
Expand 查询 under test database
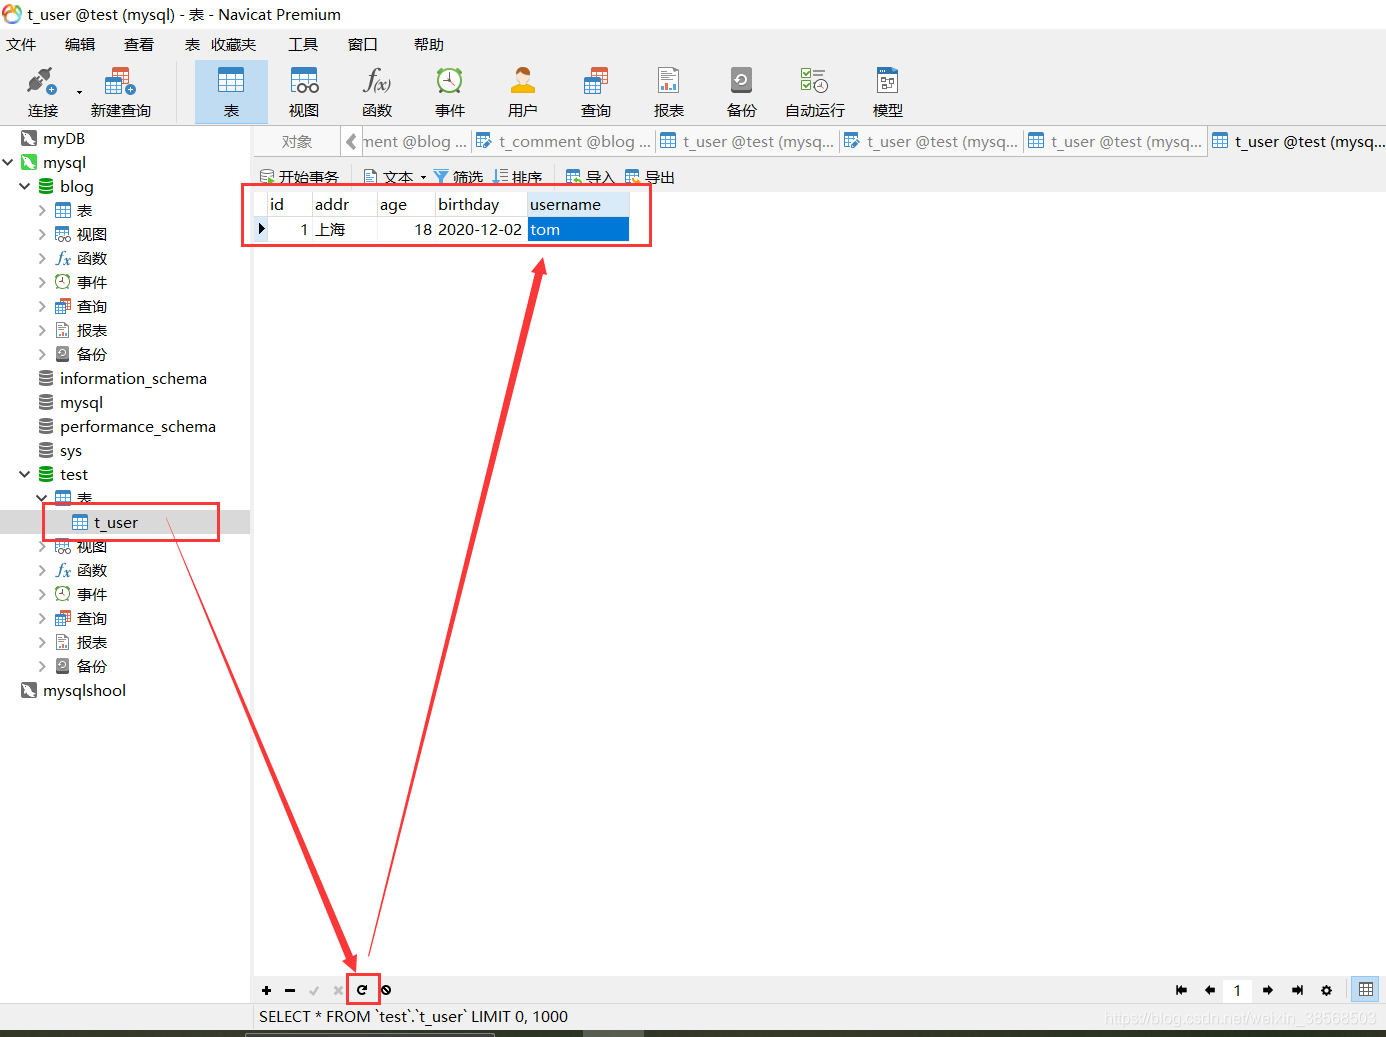pyautogui.click(x=42, y=618)
